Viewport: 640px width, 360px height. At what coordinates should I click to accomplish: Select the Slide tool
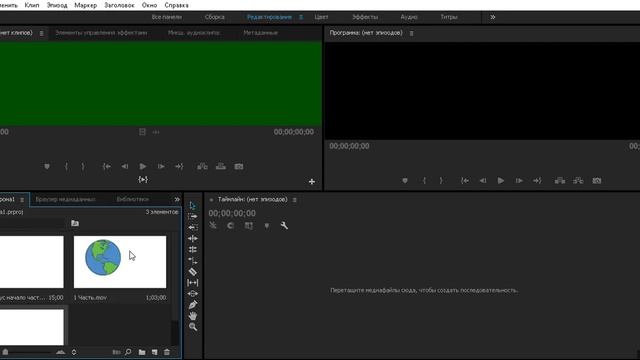pos(193,293)
